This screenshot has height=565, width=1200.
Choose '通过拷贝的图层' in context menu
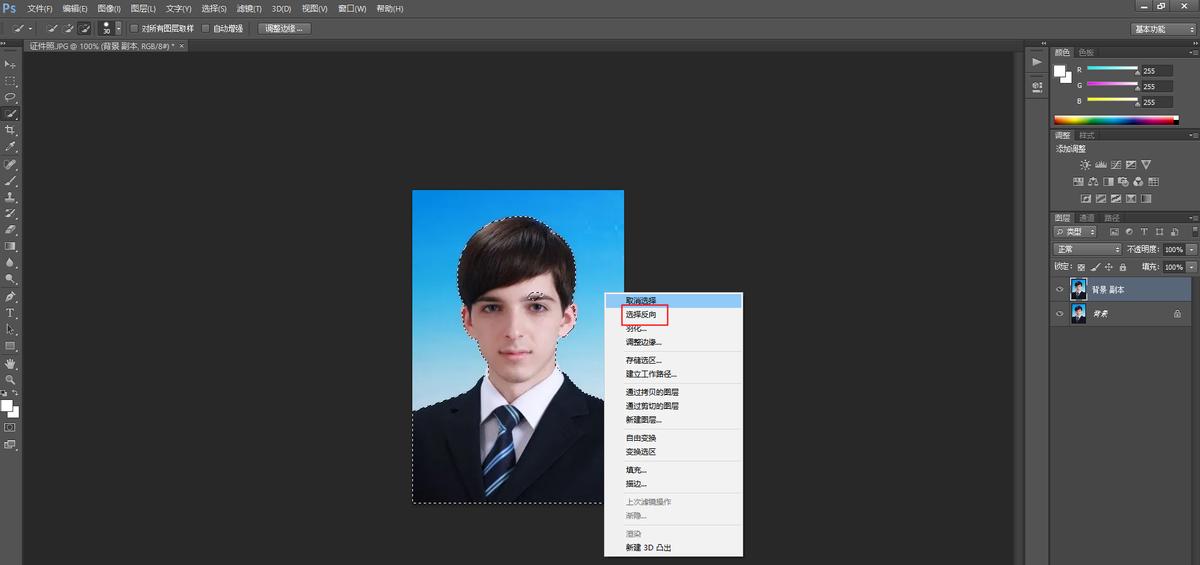[652, 392]
